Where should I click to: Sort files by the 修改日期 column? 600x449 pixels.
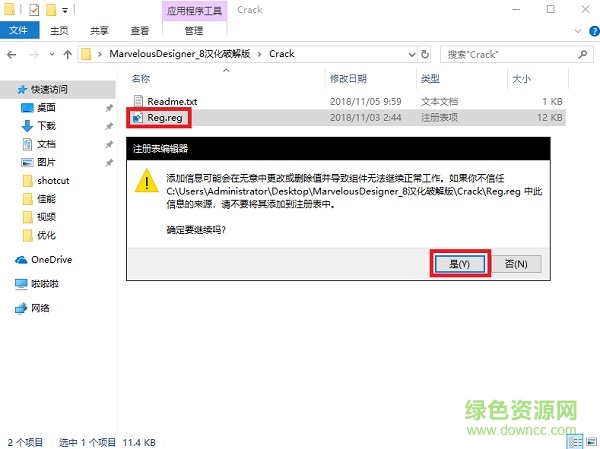[349, 78]
